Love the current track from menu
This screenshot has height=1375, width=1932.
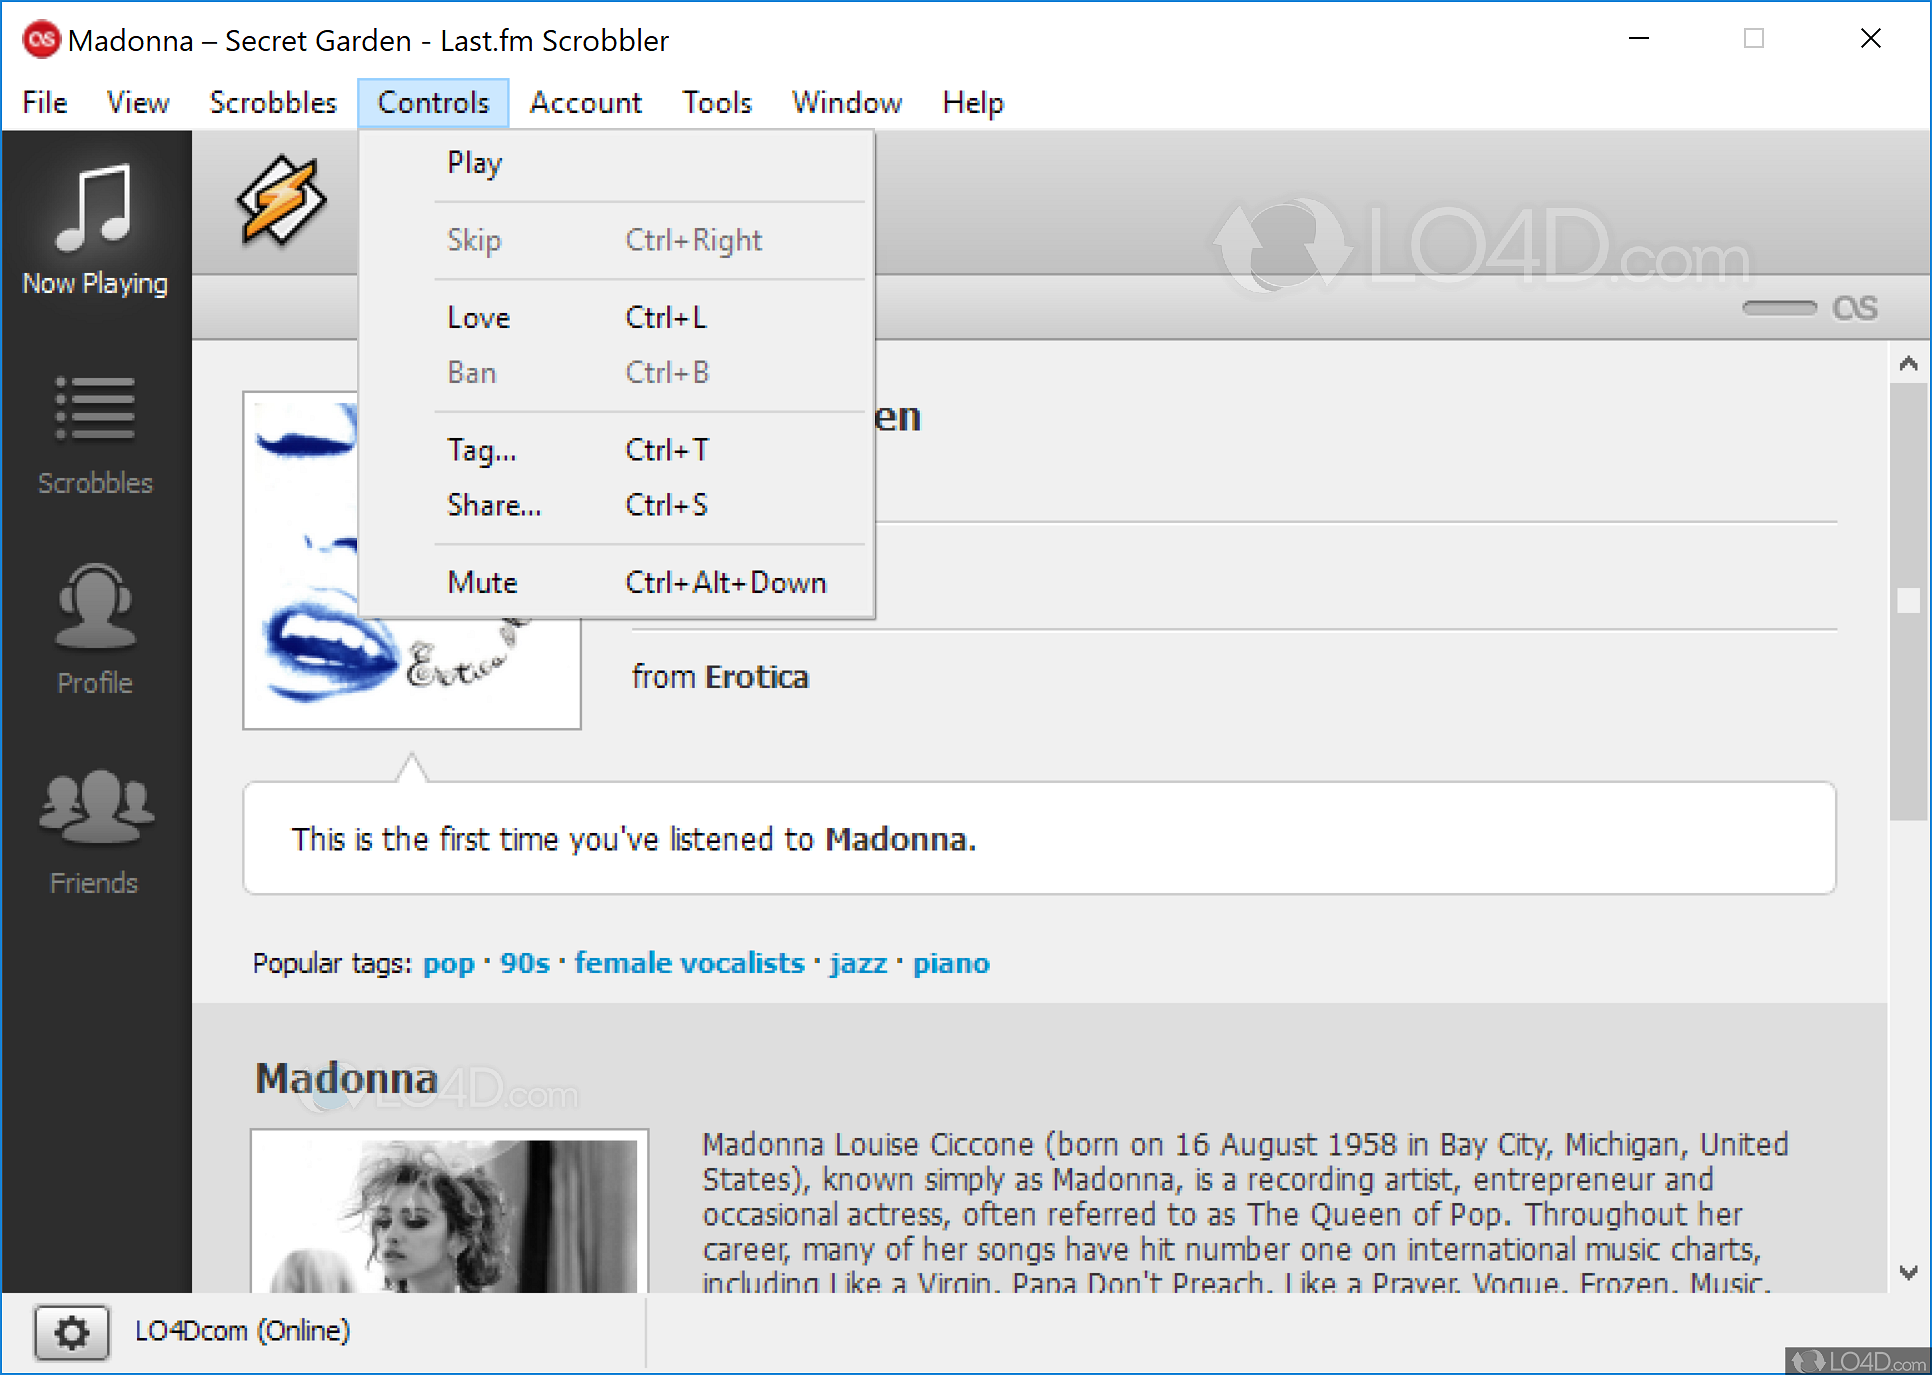click(478, 318)
